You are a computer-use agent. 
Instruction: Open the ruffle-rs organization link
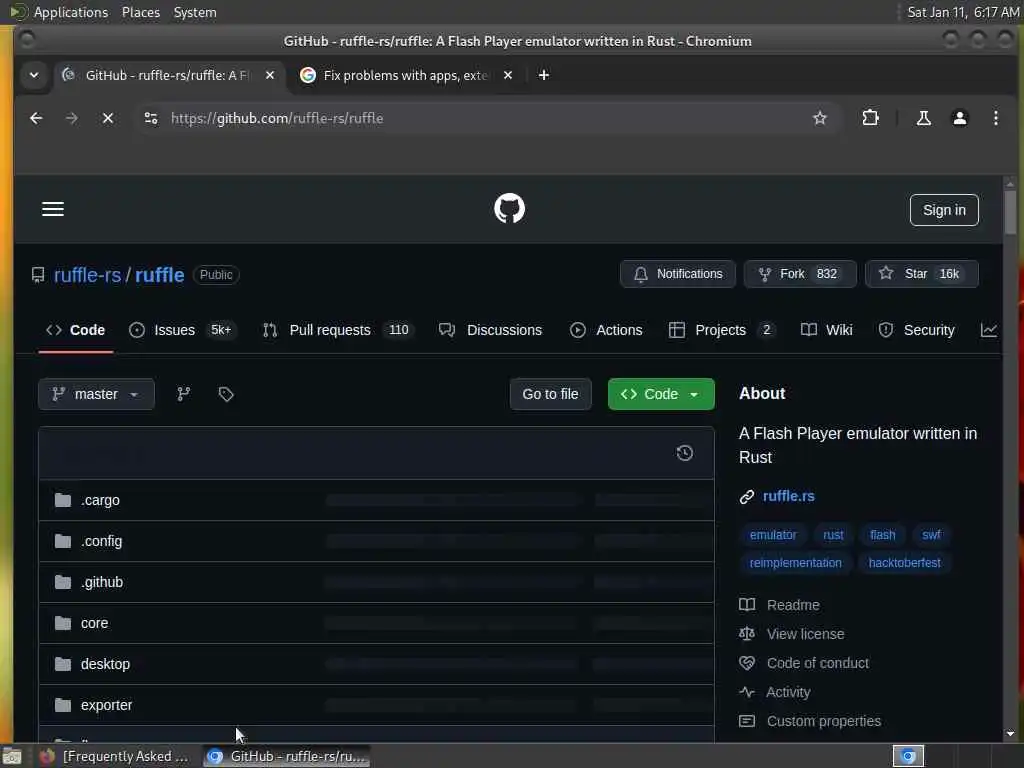(88, 275)
